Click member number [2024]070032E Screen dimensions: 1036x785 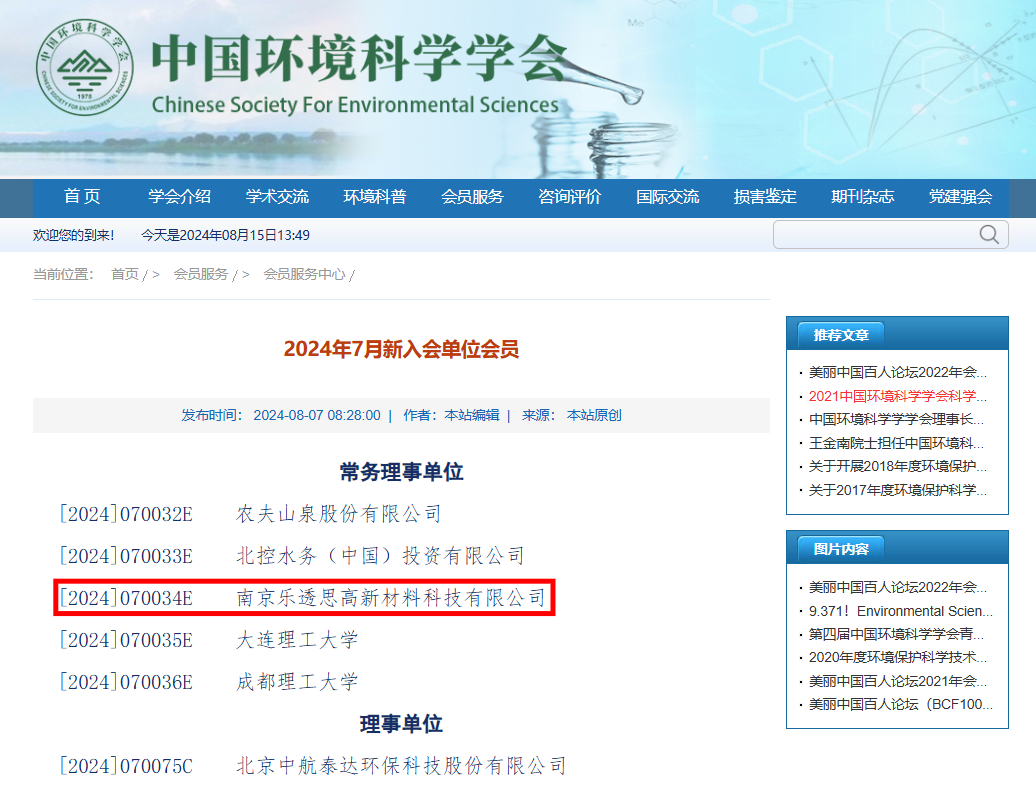coord(126,514)
